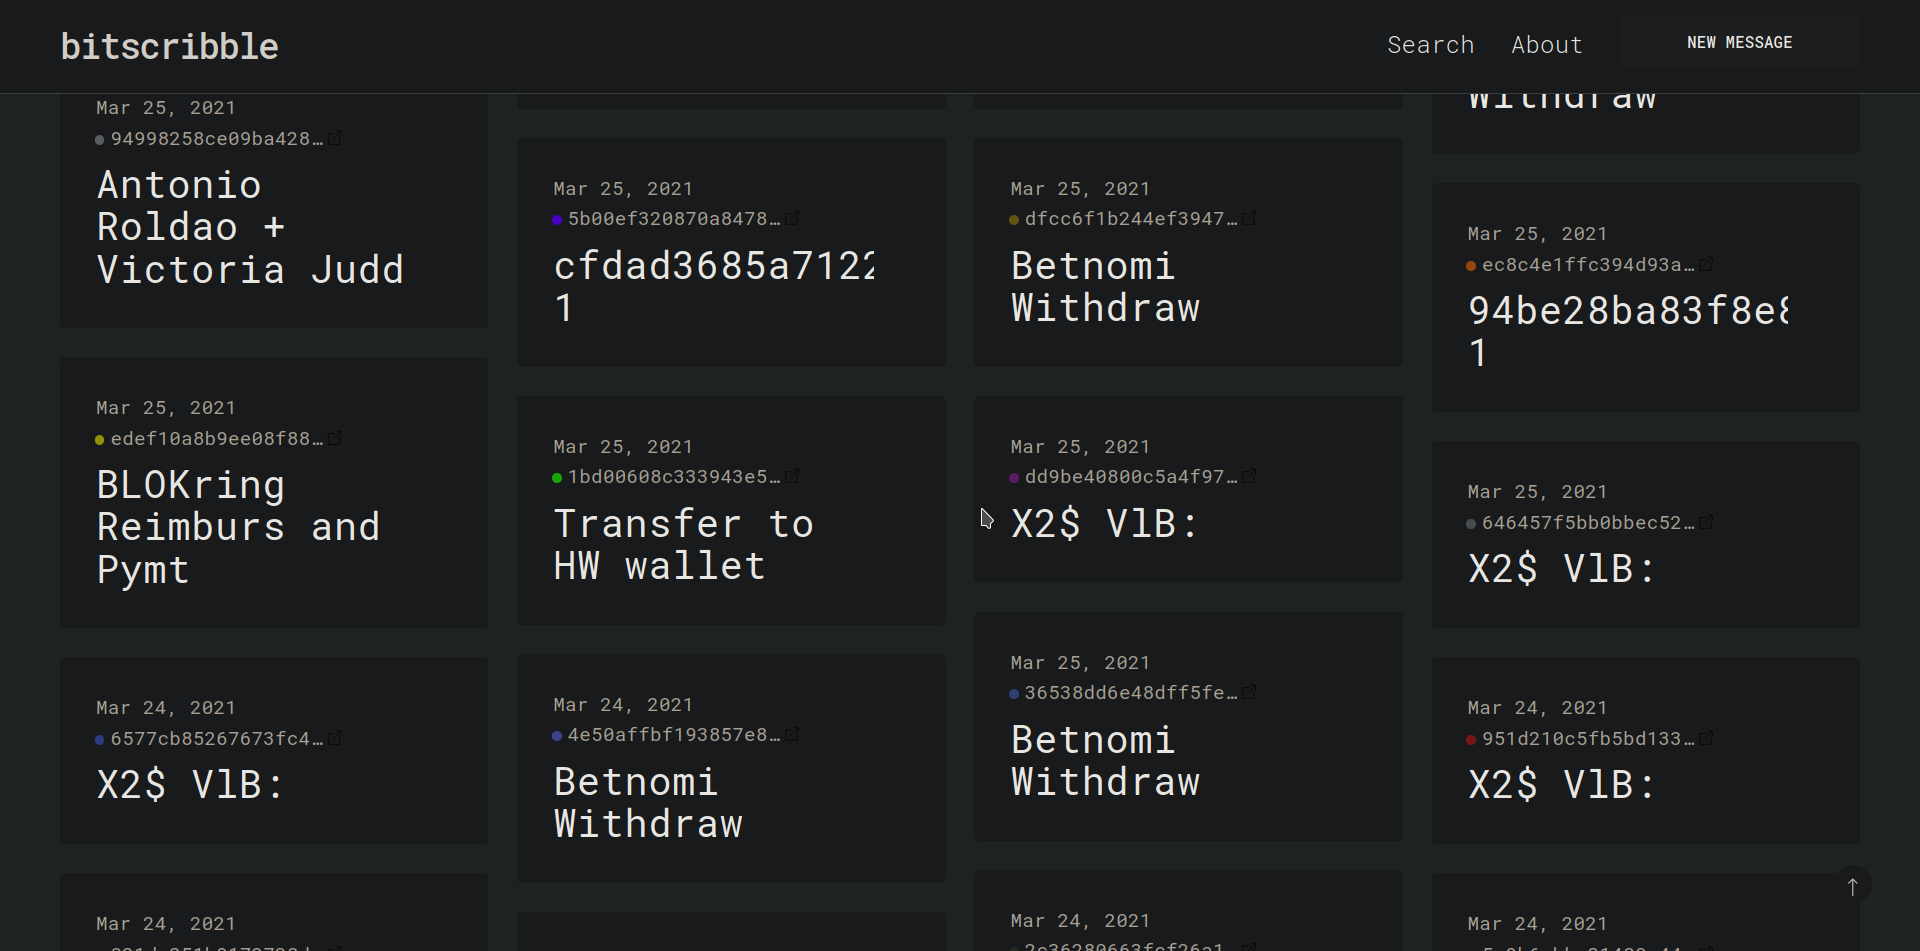The image size is (1920, 951).
Task: Click the orange dot next to ec8c4e1ffc394d93a
Action: coord(1471,265)
